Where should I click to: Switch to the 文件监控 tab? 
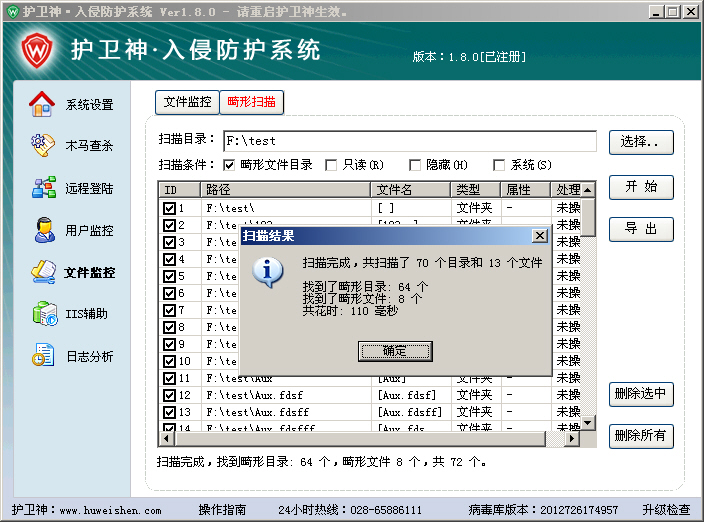pos(187,102)
